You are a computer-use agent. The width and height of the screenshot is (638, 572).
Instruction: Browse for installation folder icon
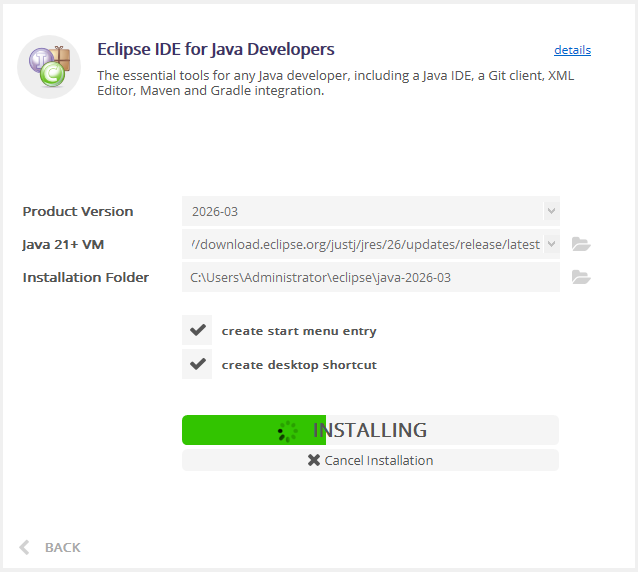pos(581,277)
